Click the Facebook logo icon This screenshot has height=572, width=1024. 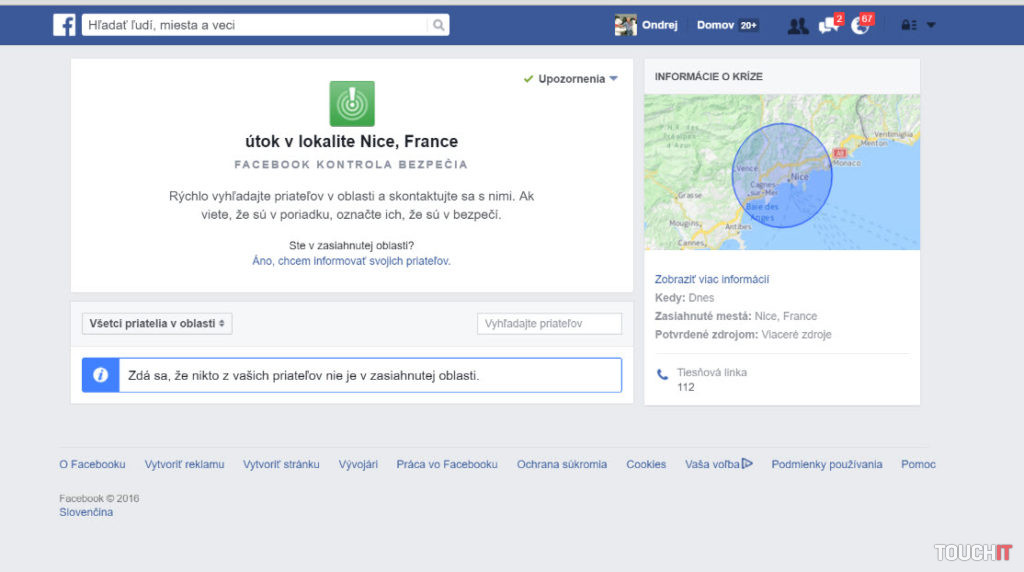(64, 25)
